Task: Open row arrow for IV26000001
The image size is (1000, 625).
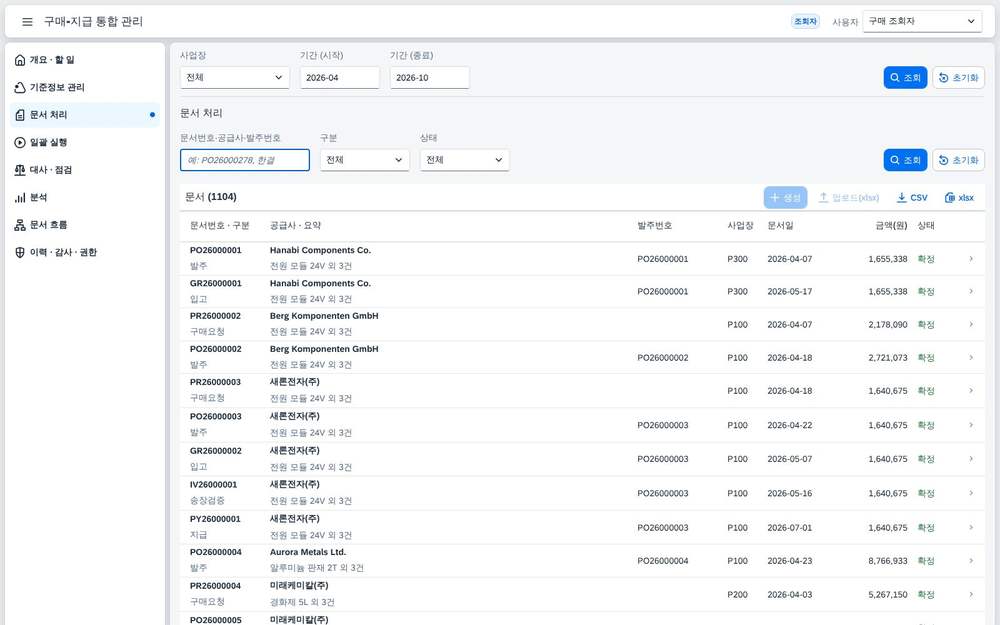Action: (971, 493)
